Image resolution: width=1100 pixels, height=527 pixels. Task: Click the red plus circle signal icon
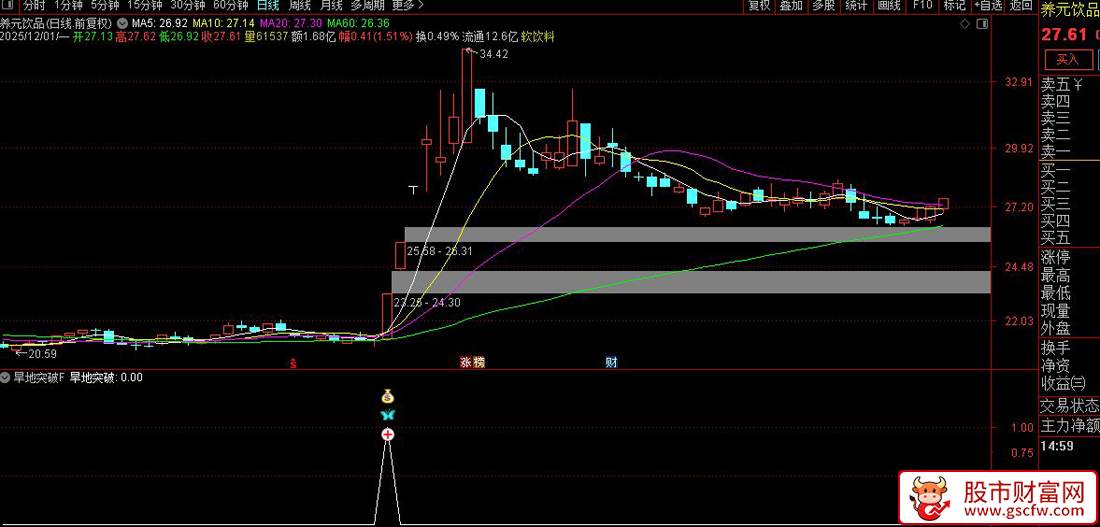pos(388,435)
